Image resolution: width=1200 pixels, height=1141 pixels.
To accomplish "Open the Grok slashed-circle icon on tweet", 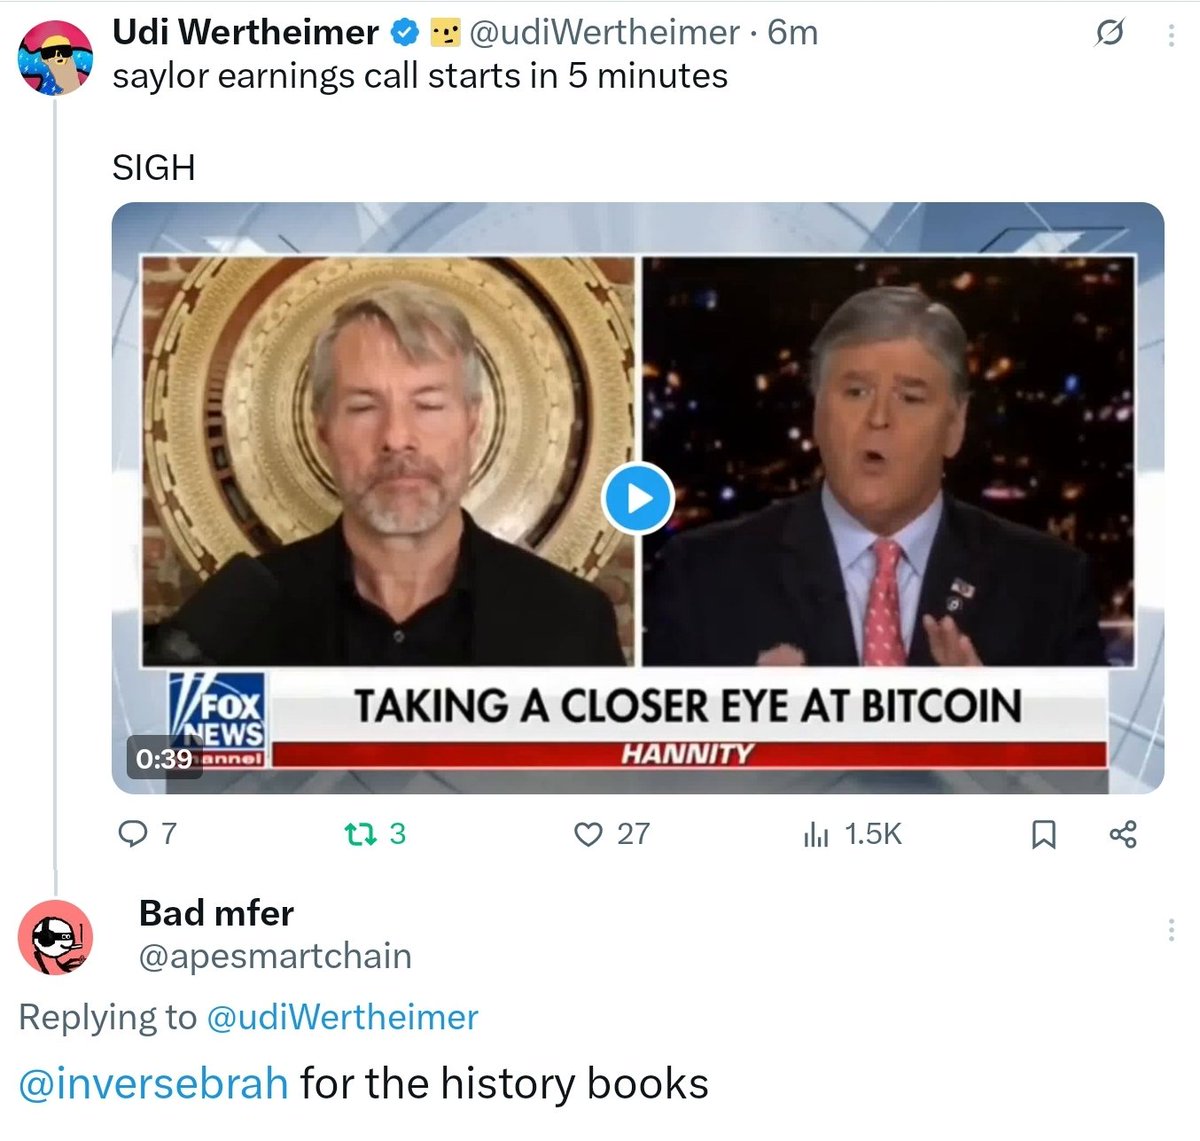I will tap(1108, 34).
